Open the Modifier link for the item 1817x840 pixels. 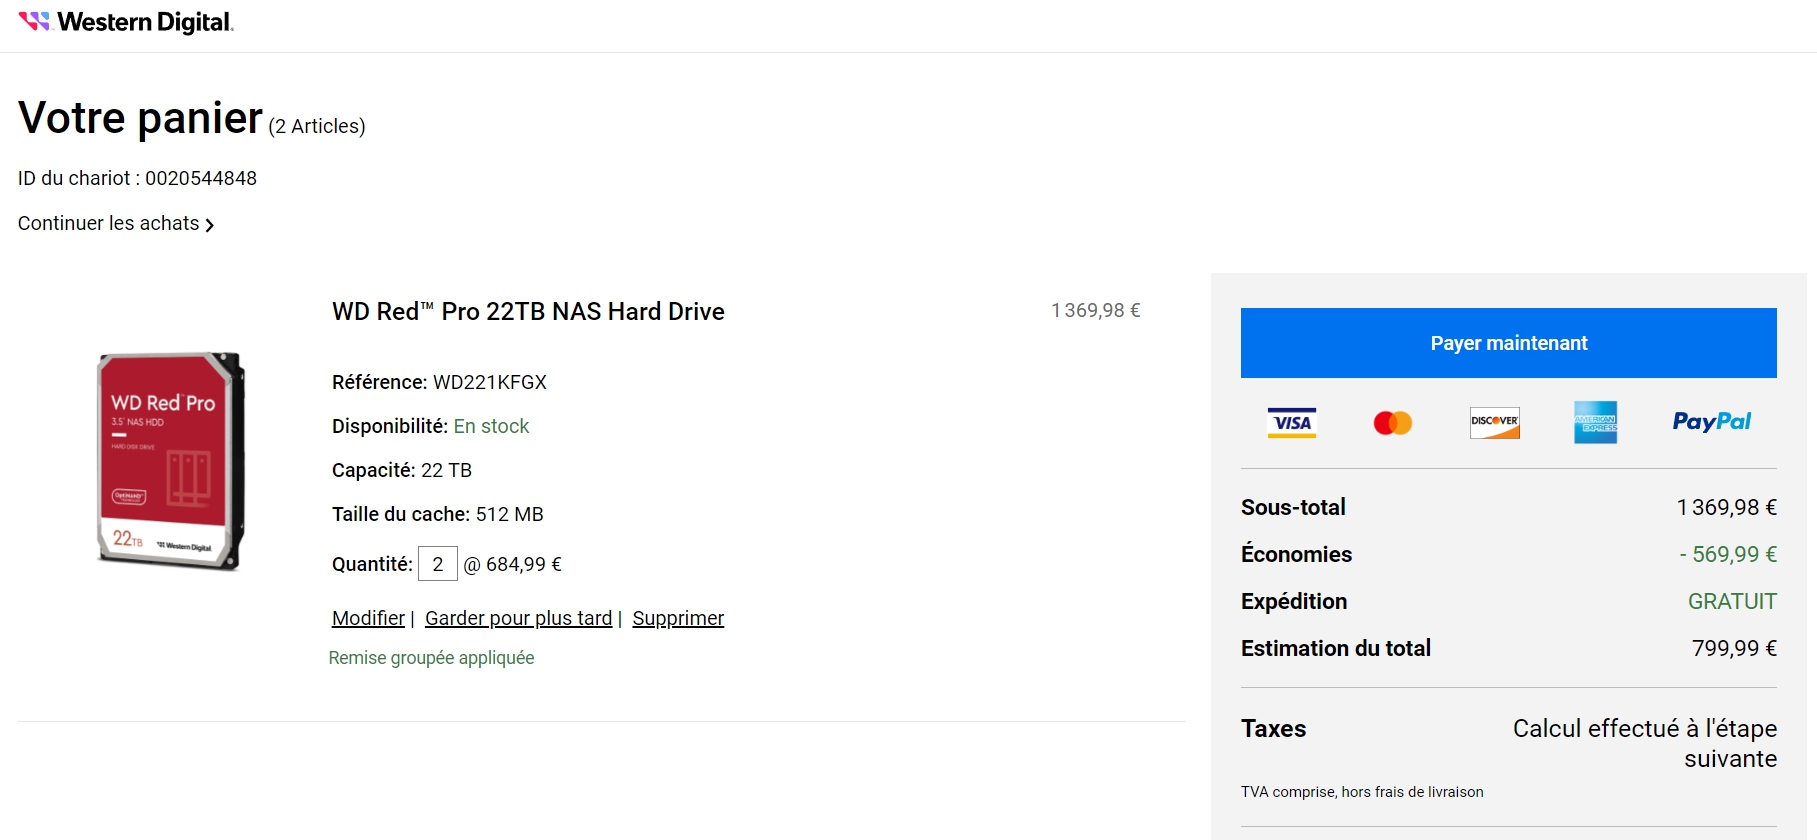(x=368, y=618)
